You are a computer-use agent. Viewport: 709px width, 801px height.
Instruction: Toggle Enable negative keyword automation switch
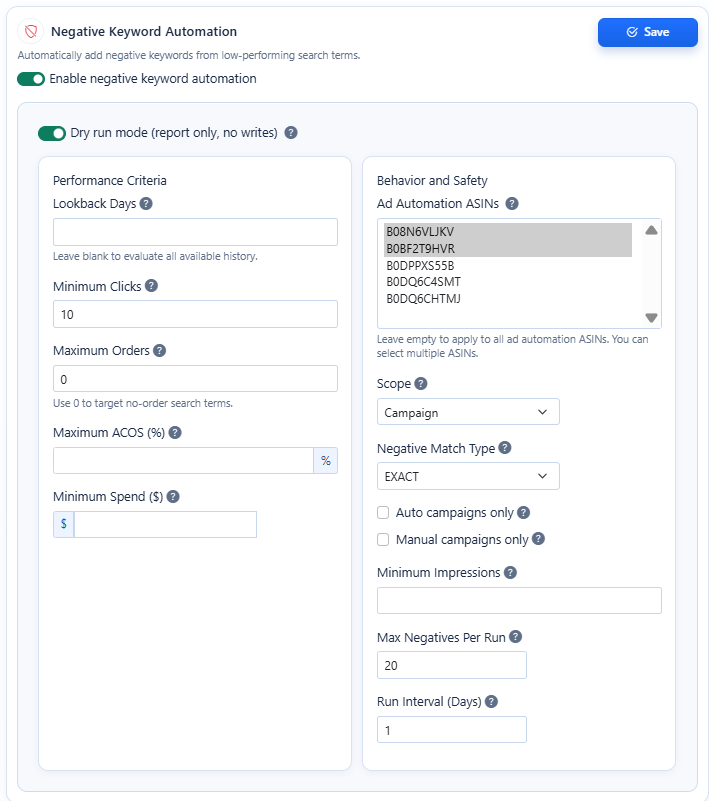pos(31,79)
